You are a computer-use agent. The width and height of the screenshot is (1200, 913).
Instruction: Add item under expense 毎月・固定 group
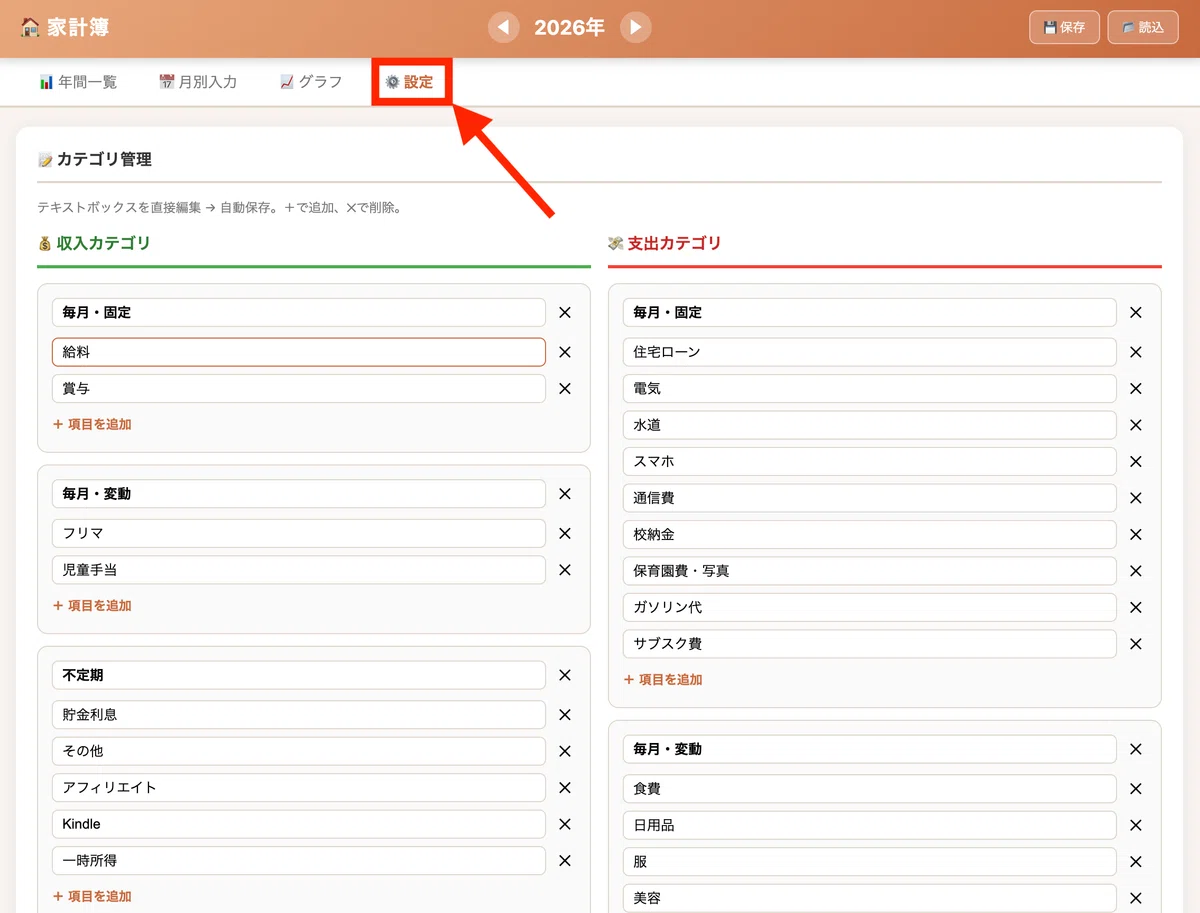[x=663, y=679]
